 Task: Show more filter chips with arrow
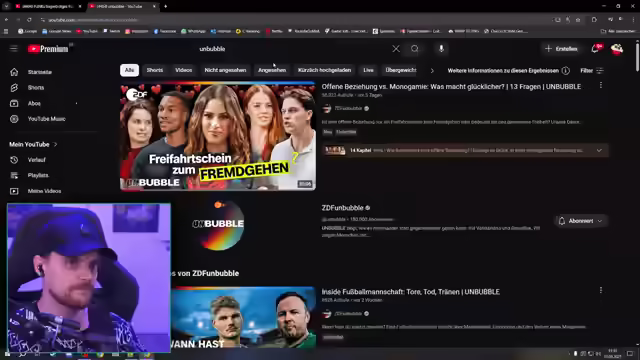432,71
